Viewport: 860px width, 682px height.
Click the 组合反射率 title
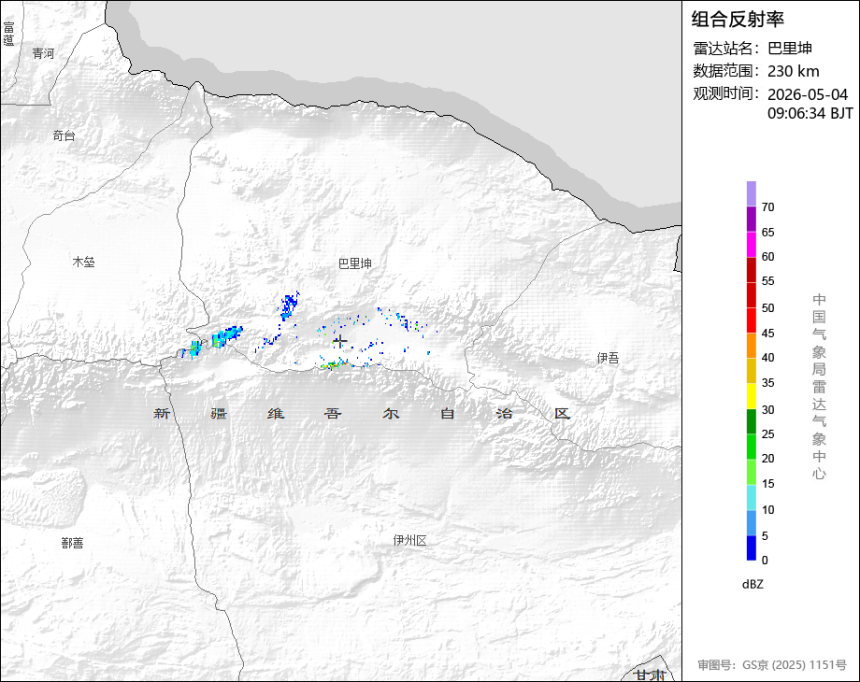737,19
